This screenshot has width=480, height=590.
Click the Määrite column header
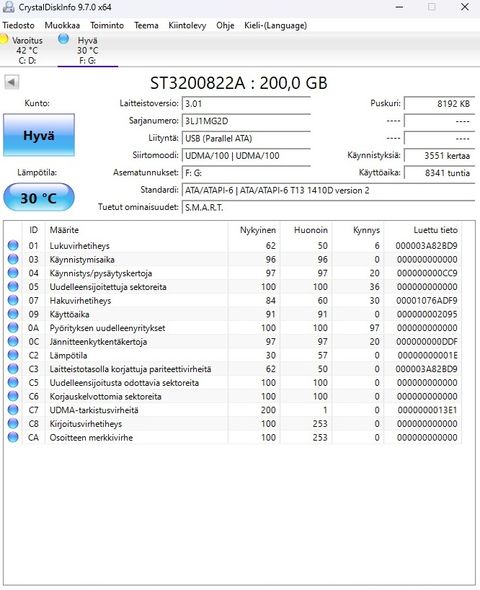[64, 230]
